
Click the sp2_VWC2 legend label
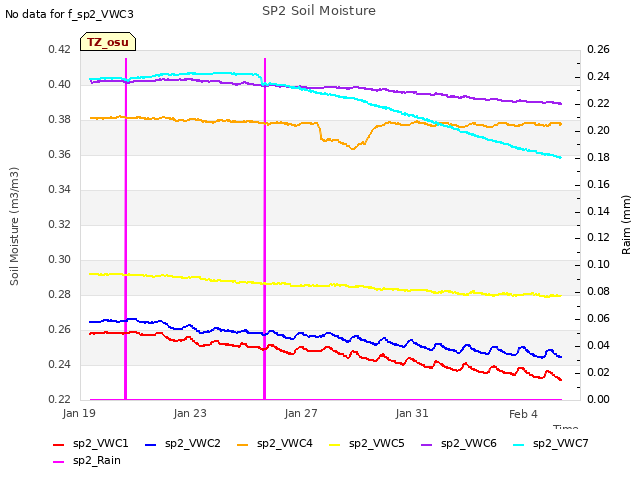(193, 443)
